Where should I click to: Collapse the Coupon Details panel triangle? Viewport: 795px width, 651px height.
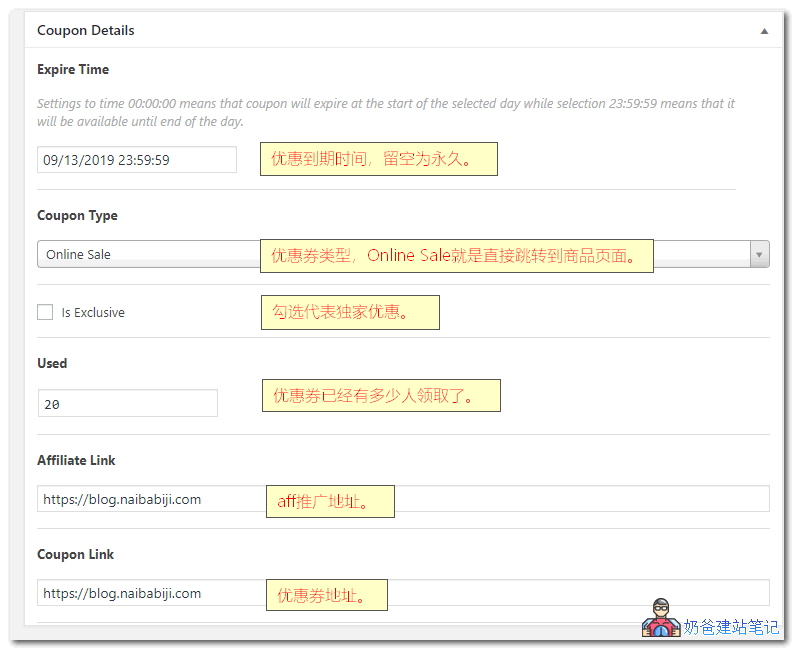764,31
